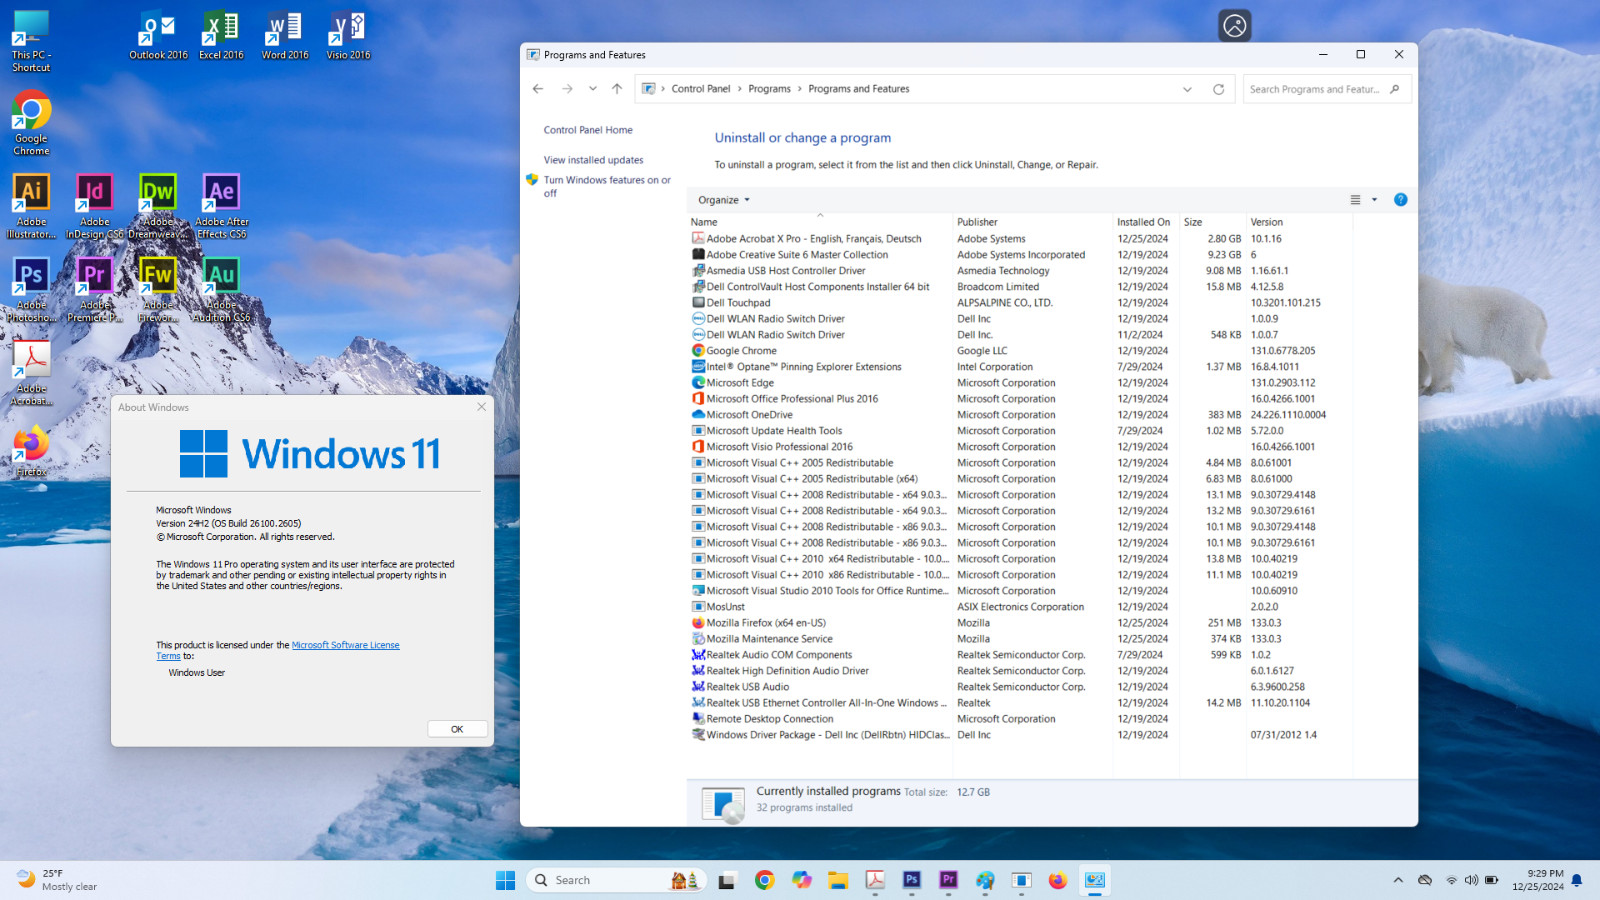The height and width of the screenshot is (900, 1600).
Task: Open the view options dropdown arrow
Action: click(1374, 200)
